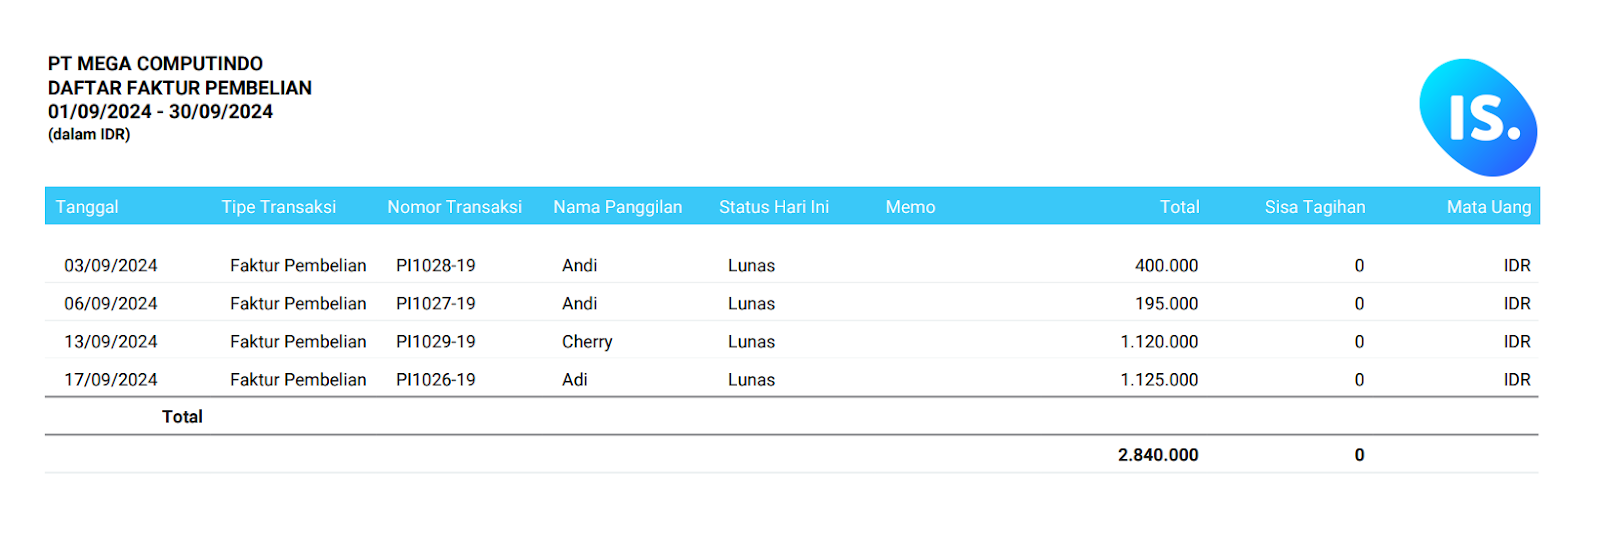This screenshot has width=1600, height=538.
Task: Open transaction number PI1028-19
Action: click(436, 265)
